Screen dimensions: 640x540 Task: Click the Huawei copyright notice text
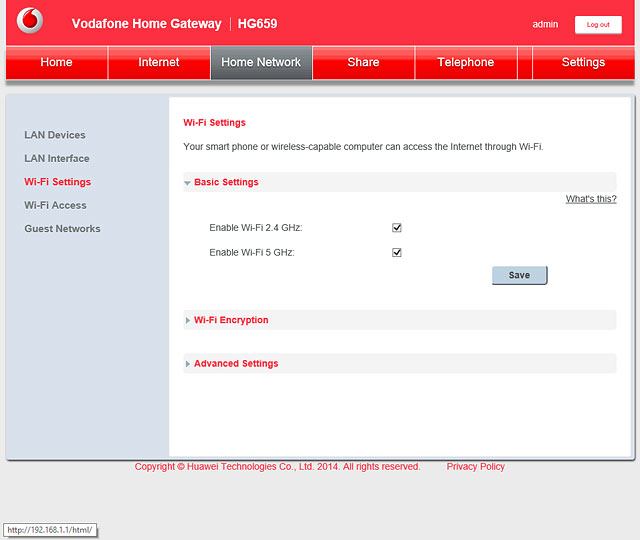(x=277, y=467)
